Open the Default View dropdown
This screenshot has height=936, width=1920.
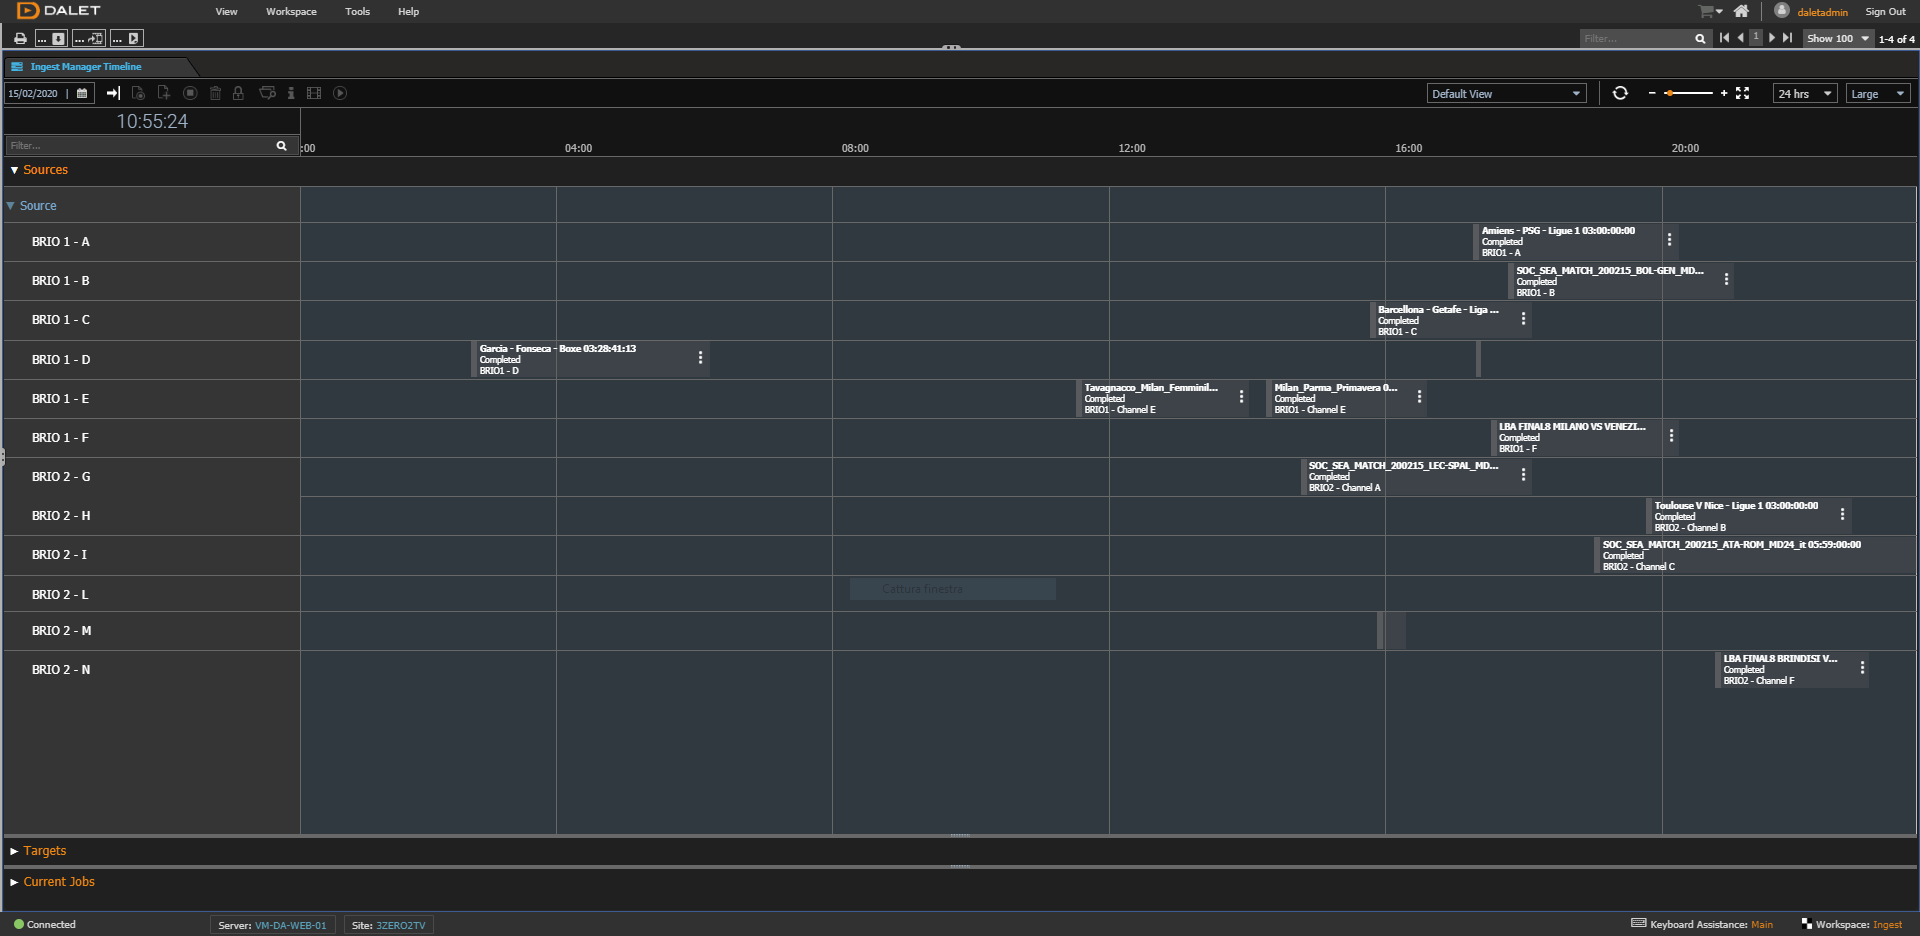click(1505, 94)
